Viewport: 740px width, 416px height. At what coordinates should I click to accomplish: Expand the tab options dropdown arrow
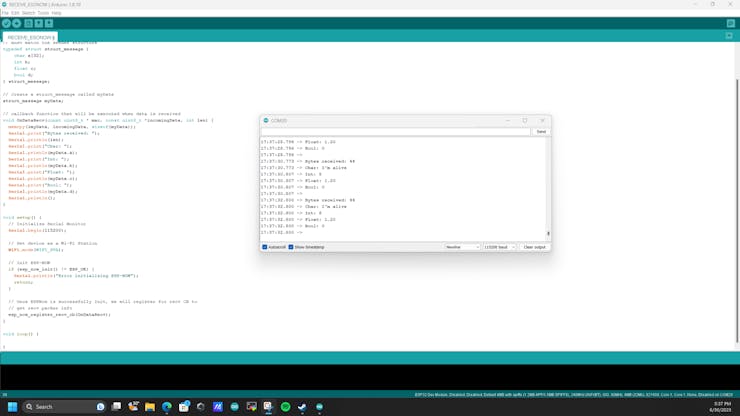(x=729, y=36)
